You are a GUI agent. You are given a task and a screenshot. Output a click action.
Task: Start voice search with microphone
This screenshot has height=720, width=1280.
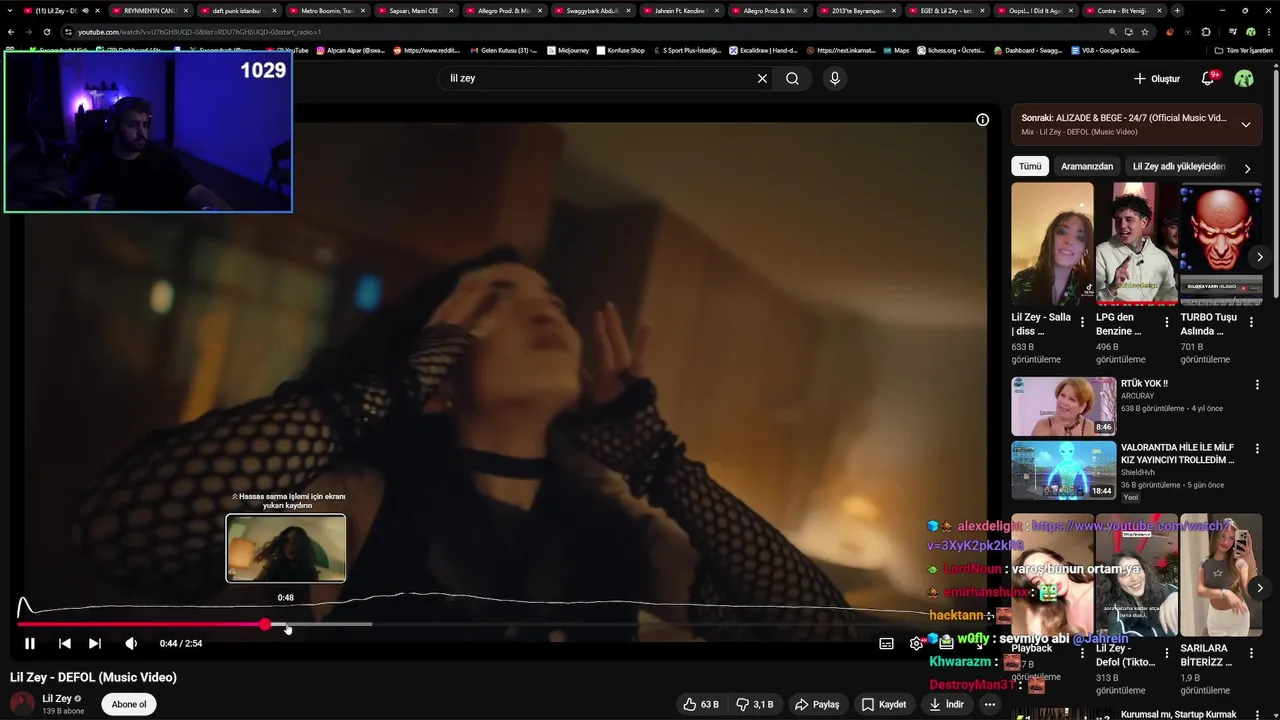click(835, 78)
